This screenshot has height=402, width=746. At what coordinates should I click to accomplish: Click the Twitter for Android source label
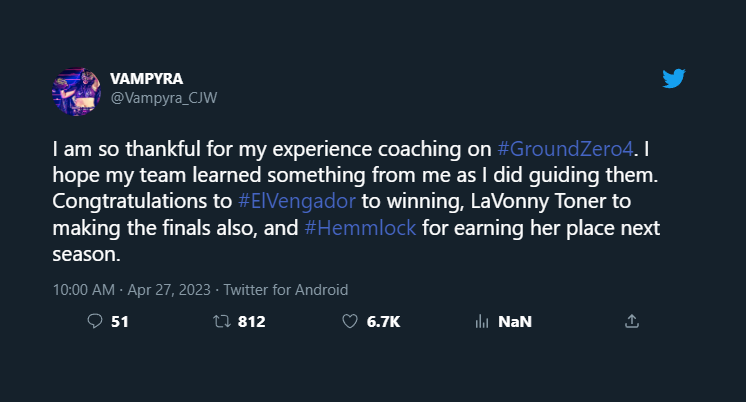285,290
